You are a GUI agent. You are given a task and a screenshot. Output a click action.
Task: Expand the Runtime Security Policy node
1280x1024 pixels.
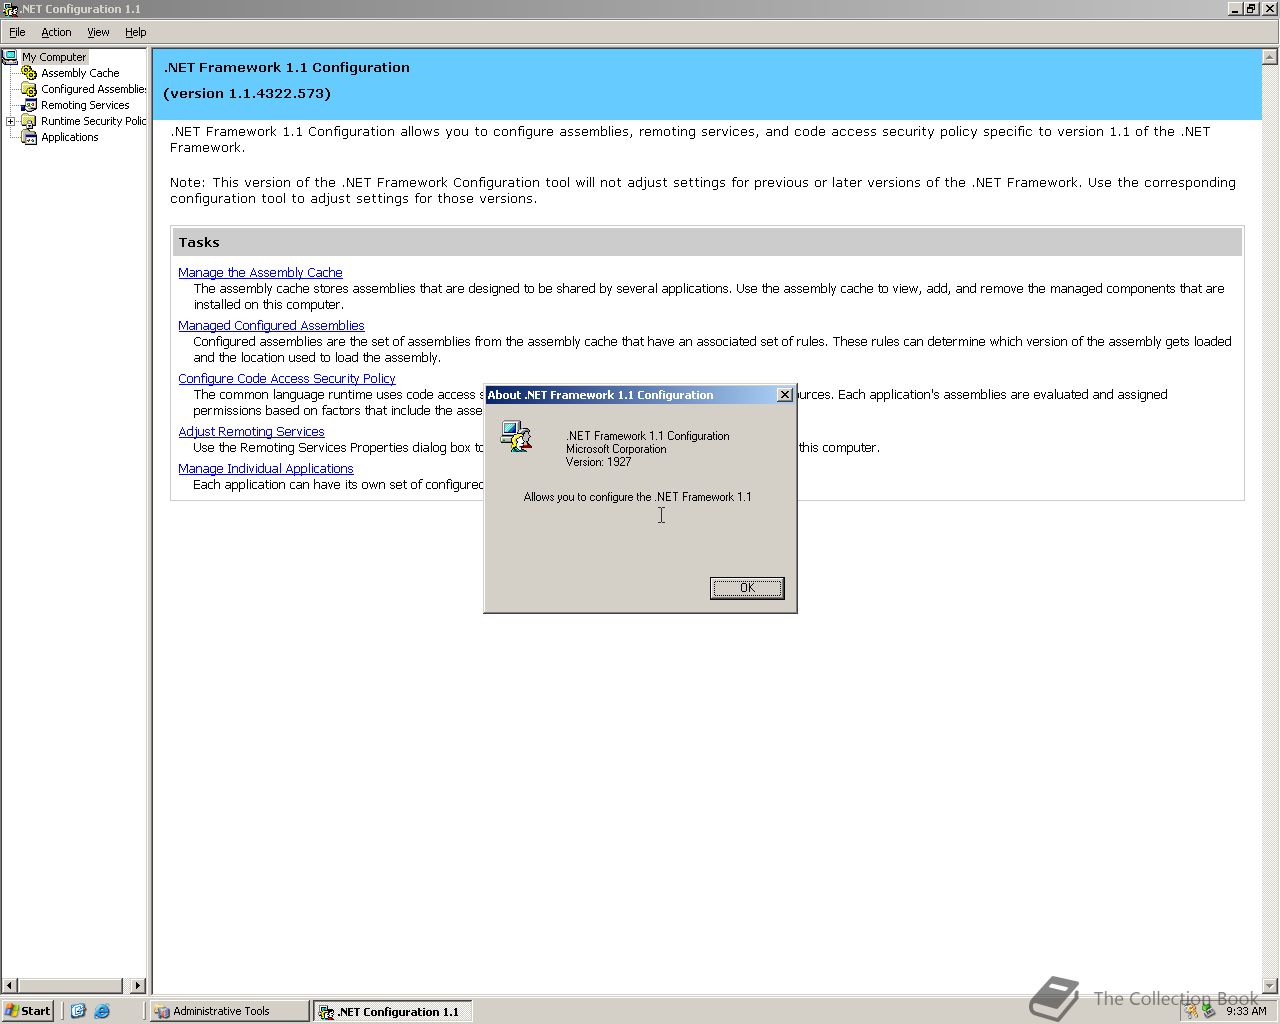[11, 121]
